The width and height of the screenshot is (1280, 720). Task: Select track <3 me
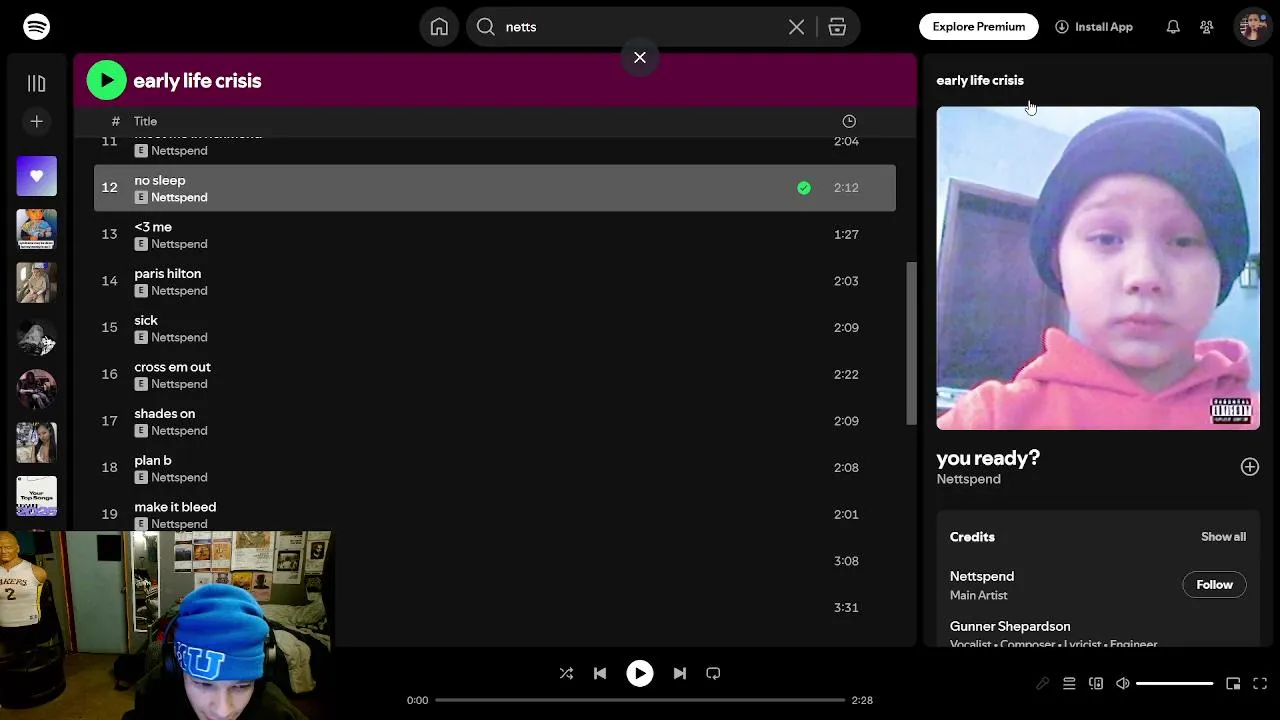pyautogui.click(x=495, y=235)
